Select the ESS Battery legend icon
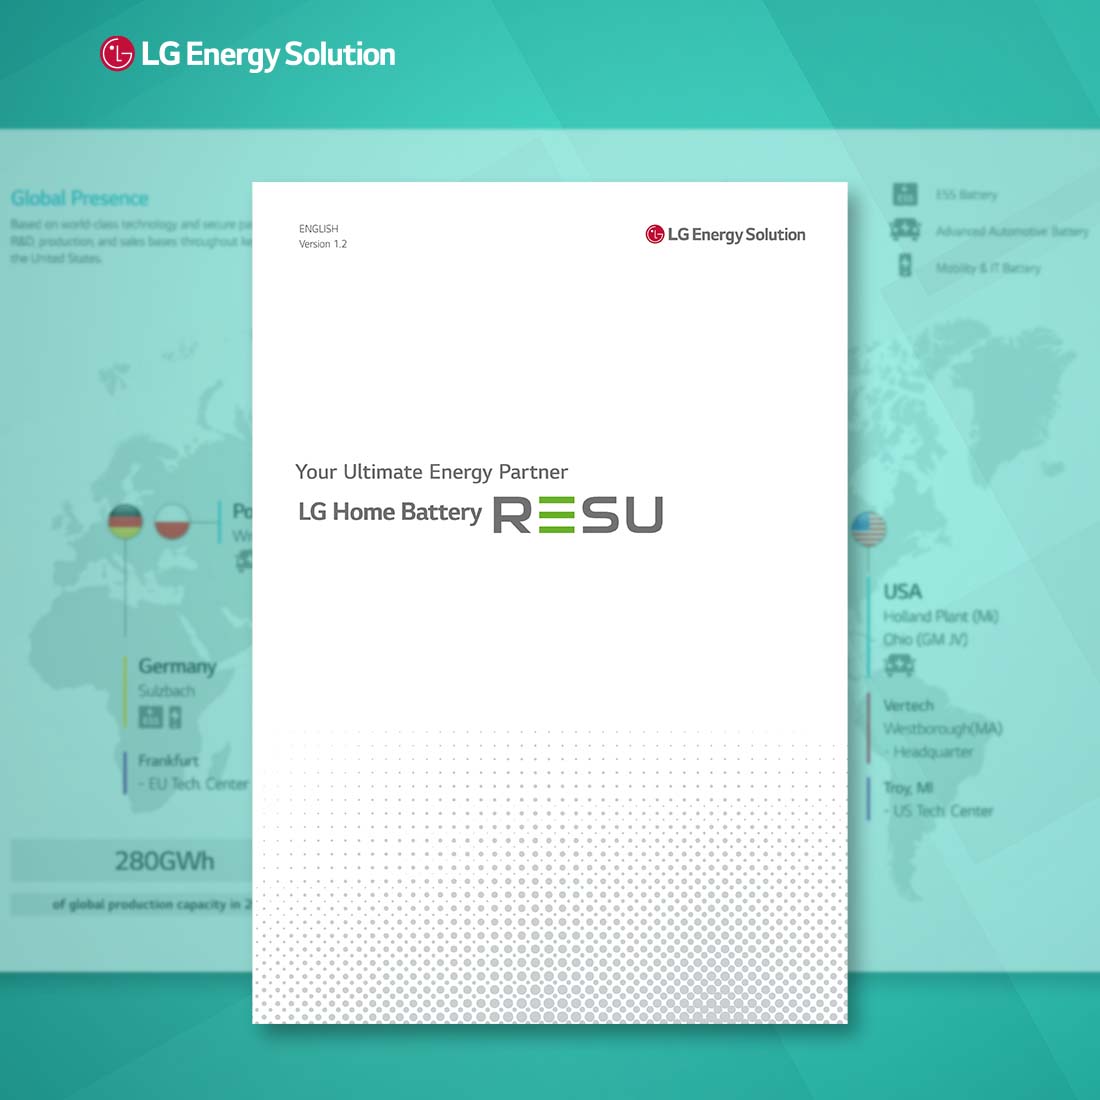Screen dimensions: 1100x1100 905,194
